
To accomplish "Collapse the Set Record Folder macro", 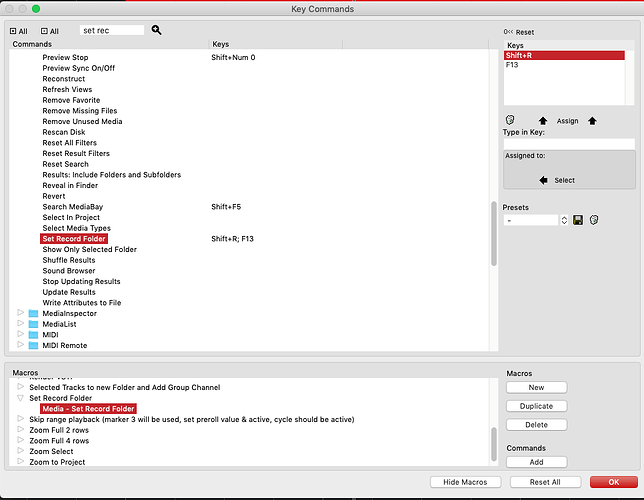I will click(x=21, y=398).
